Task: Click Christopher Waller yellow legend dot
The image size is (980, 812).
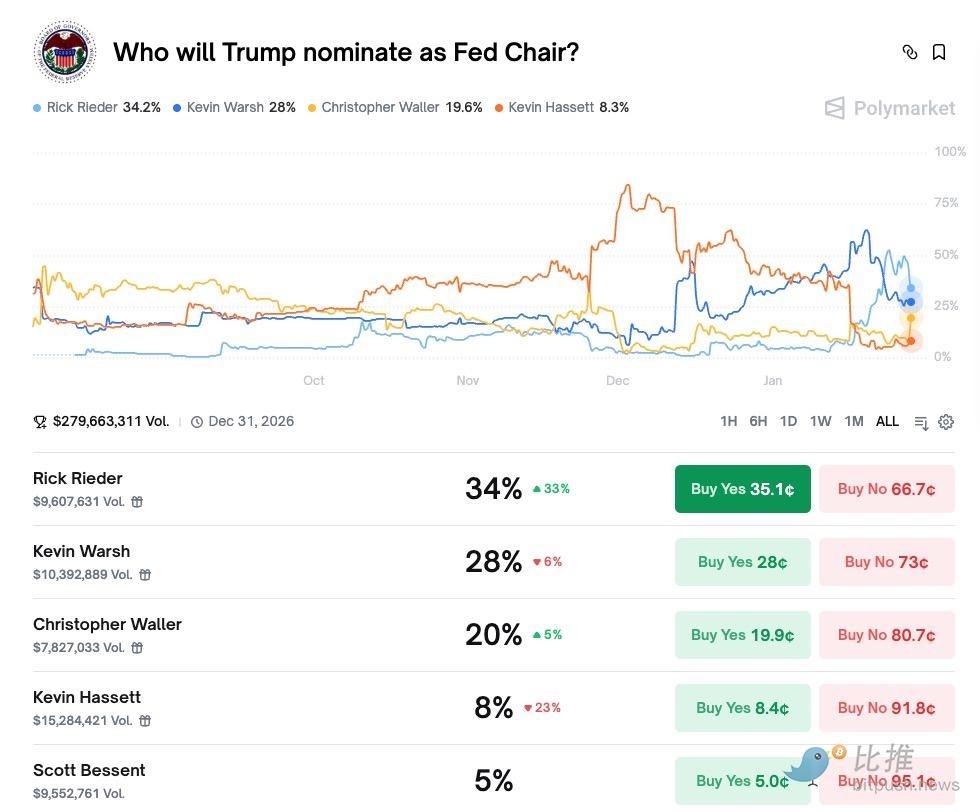Action: tap(313, 108)
